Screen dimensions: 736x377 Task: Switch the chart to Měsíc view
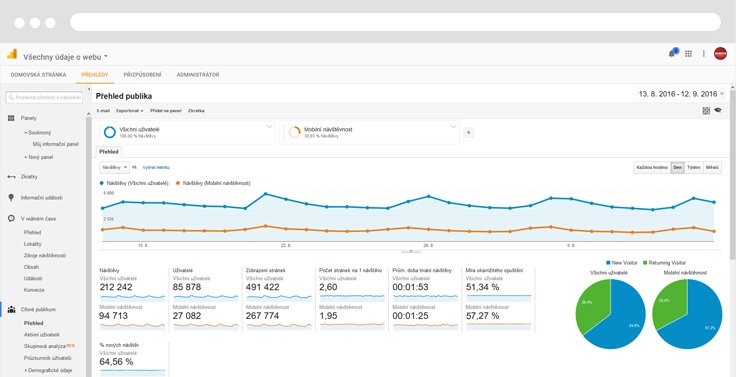coord(713,167)
